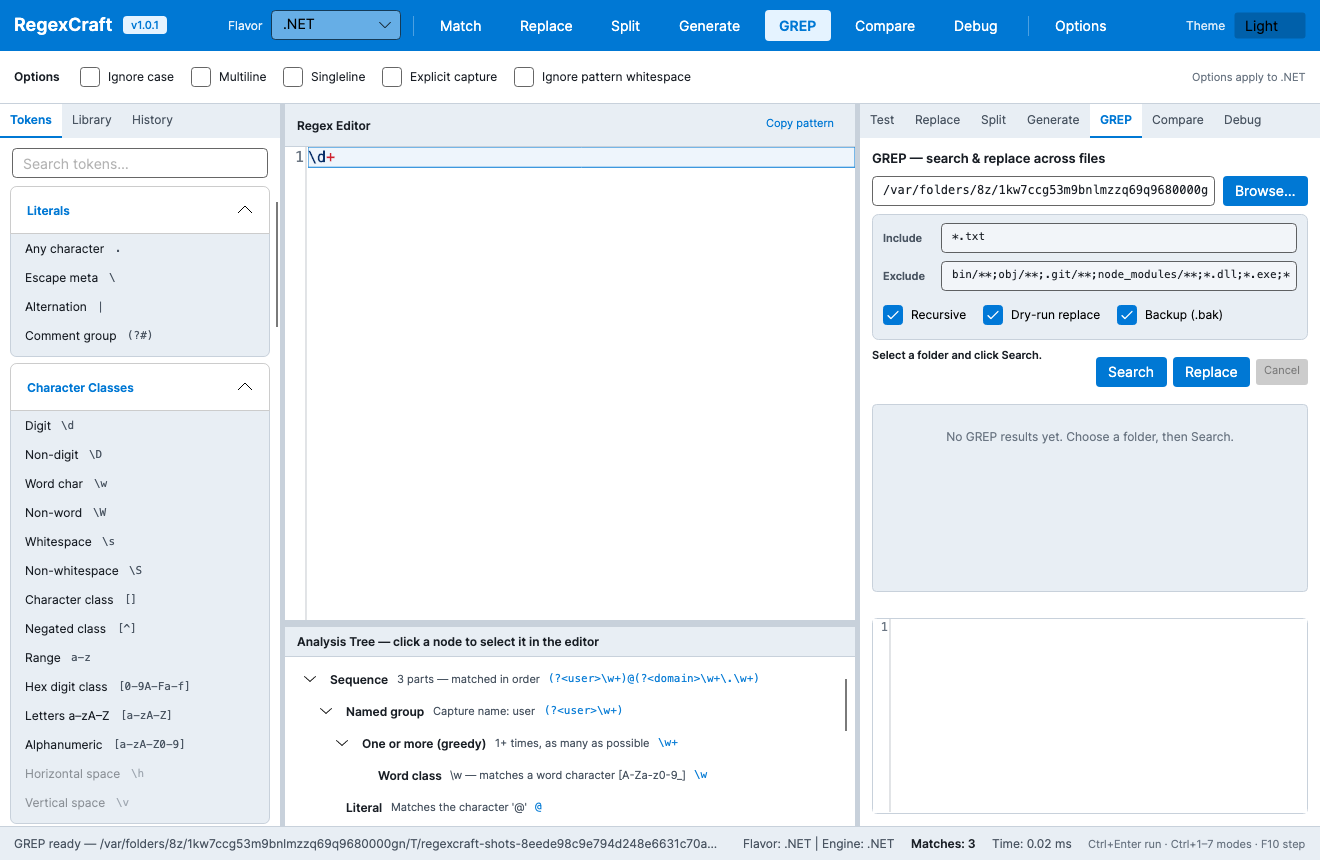
Task: Open the Library tab in left panel
Action: 92,120
